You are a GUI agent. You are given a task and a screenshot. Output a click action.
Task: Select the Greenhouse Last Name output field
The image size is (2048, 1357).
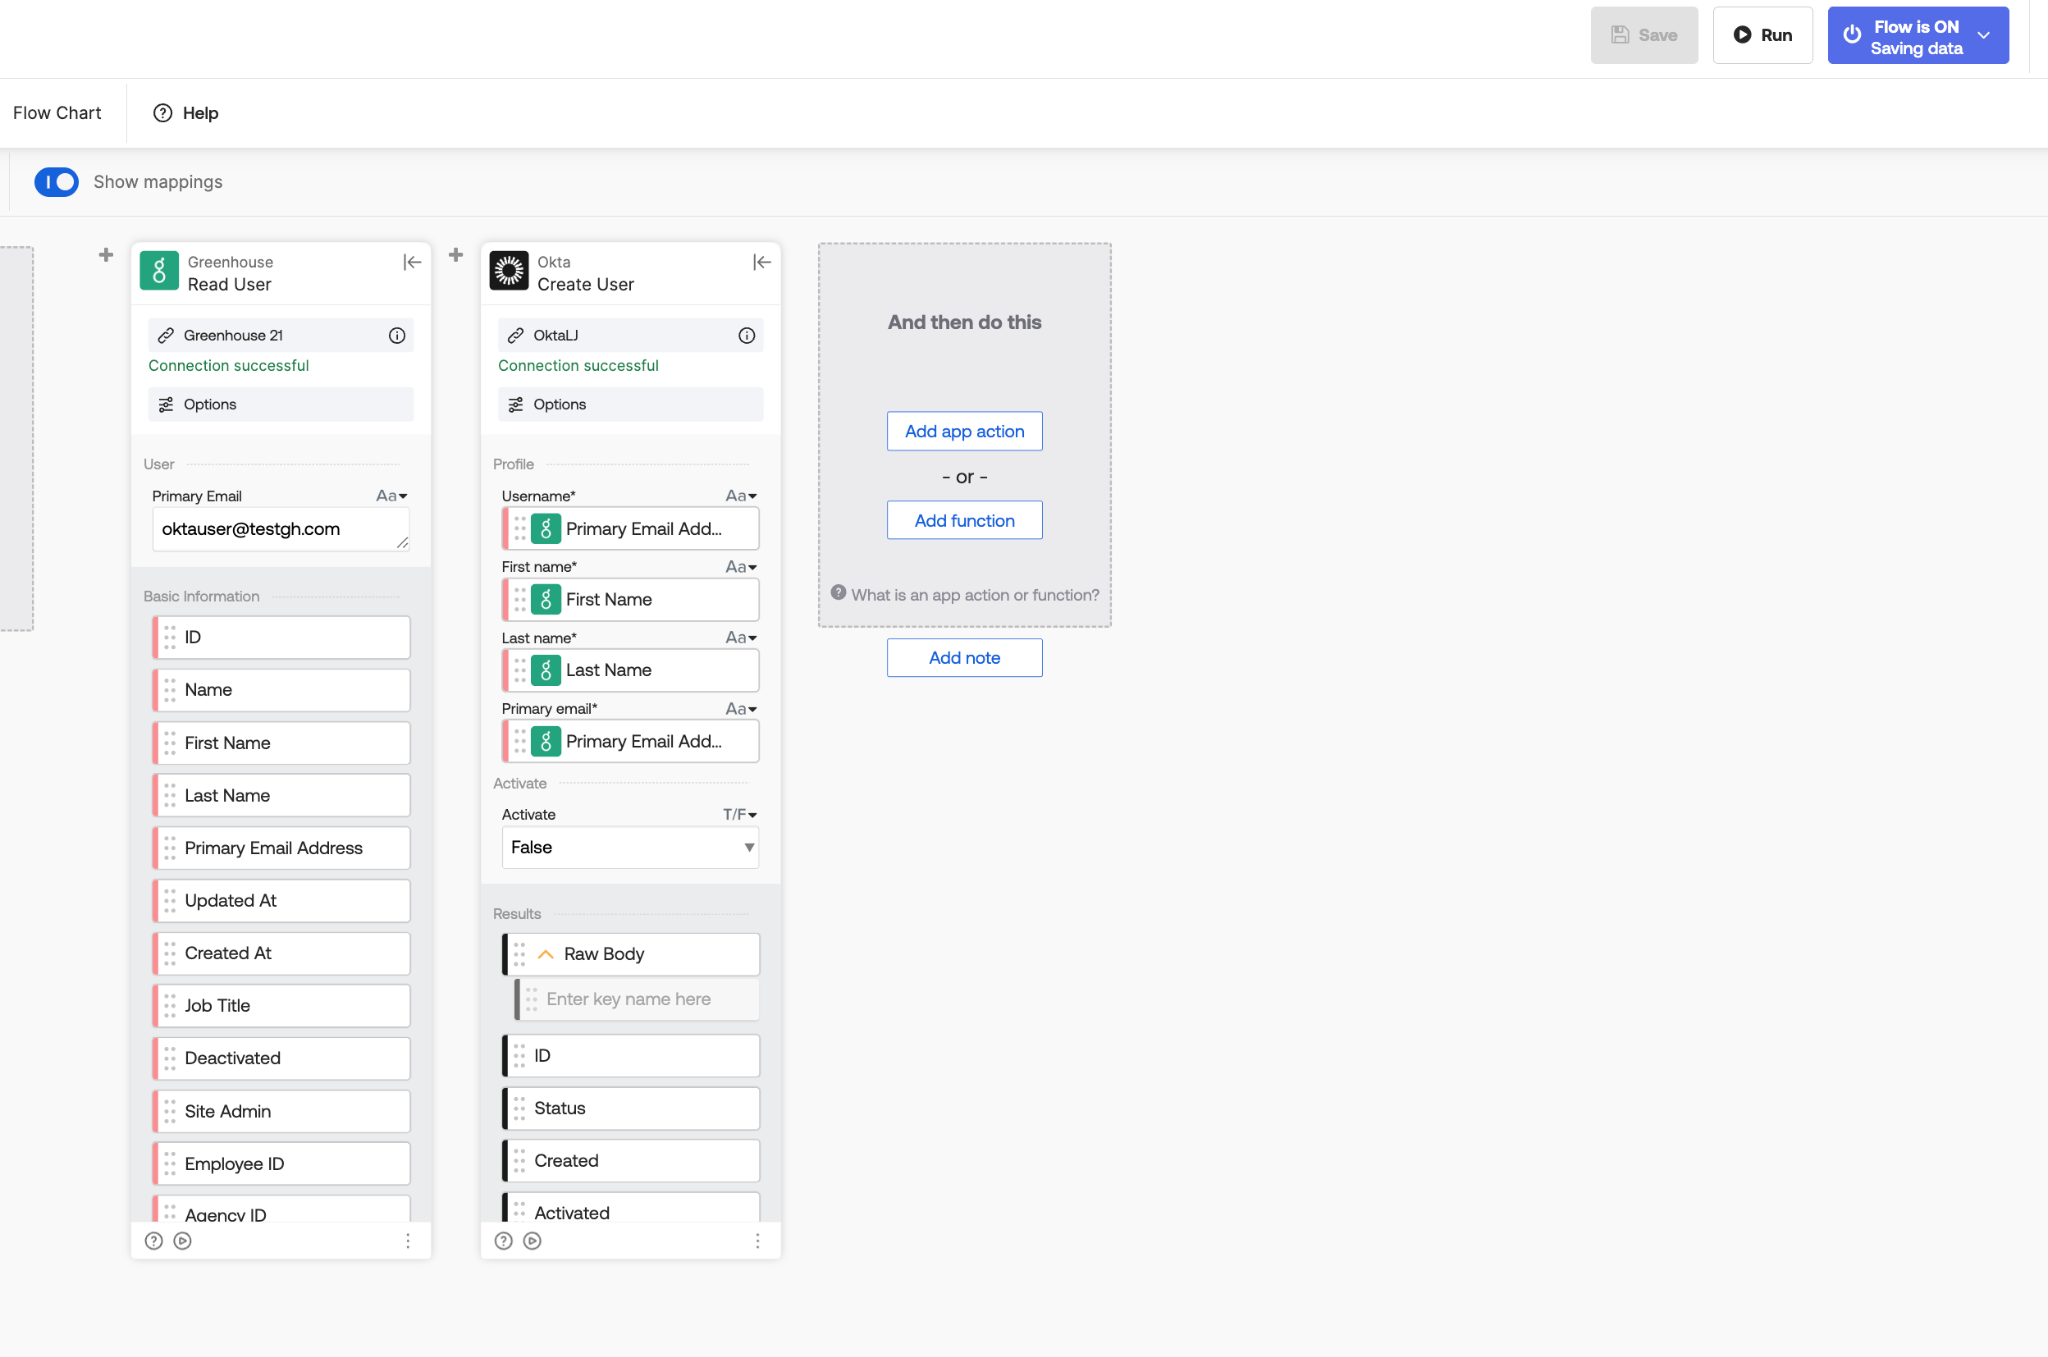pos(281,795)
